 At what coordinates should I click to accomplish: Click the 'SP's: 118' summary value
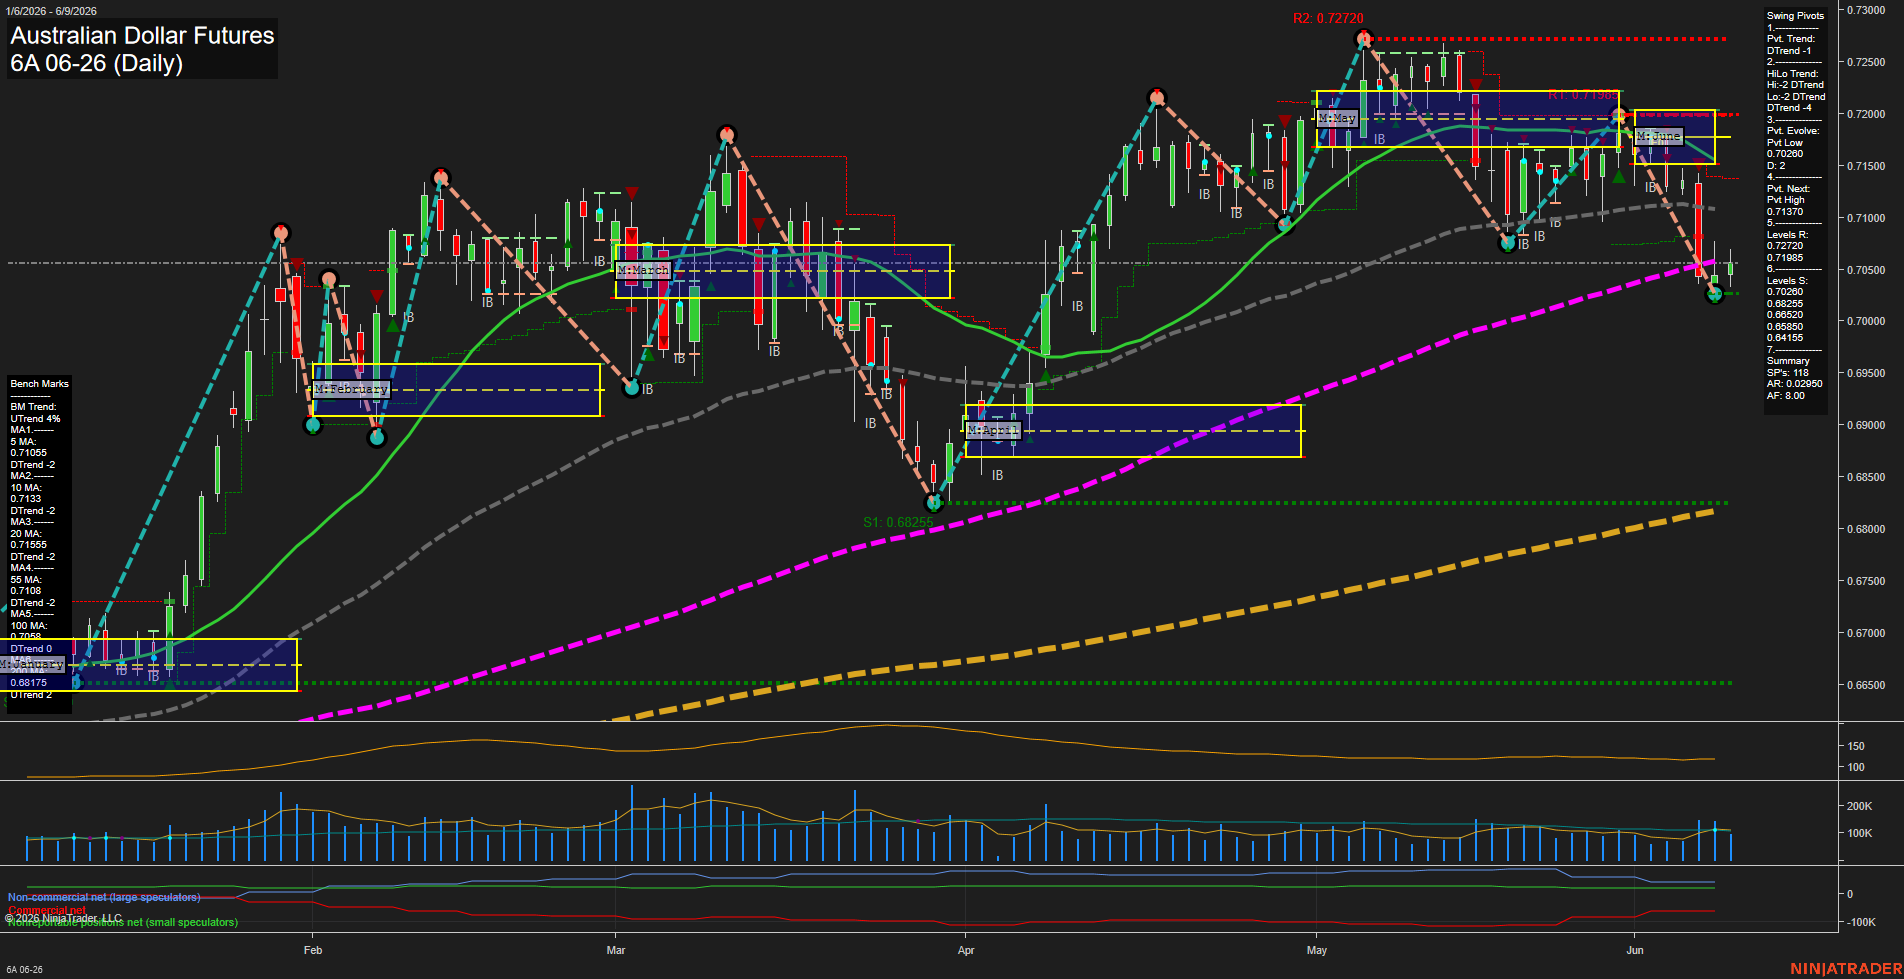coord(1787,372)
